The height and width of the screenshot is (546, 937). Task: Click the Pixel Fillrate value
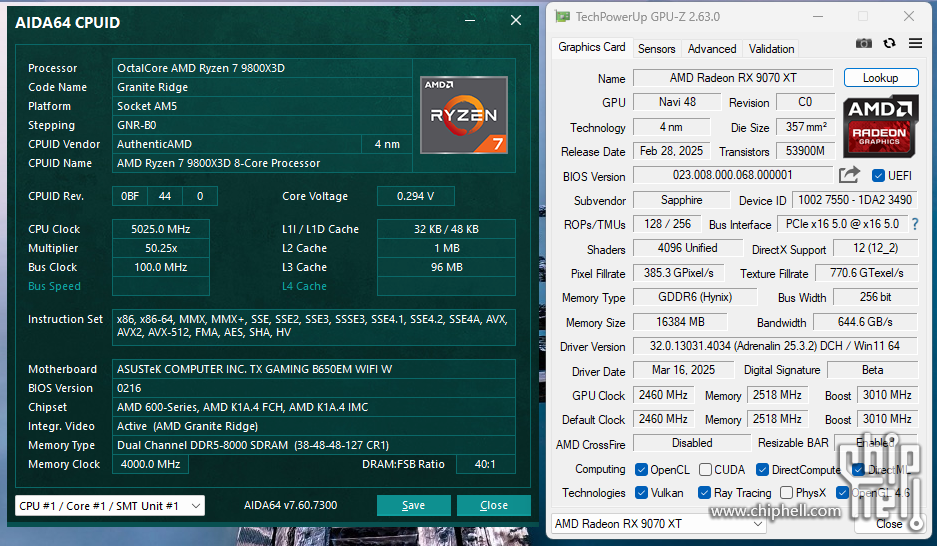(x=678, y=273)
